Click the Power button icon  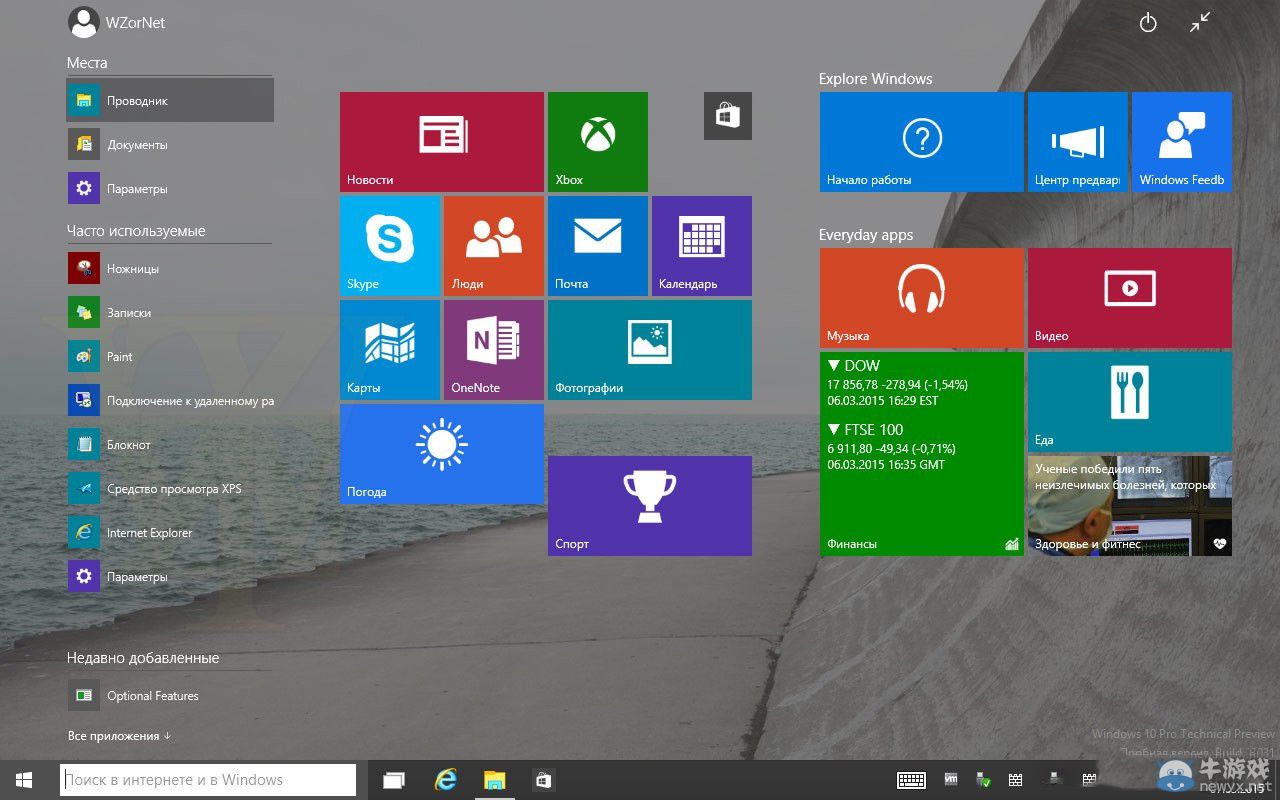coord(1148,22)
